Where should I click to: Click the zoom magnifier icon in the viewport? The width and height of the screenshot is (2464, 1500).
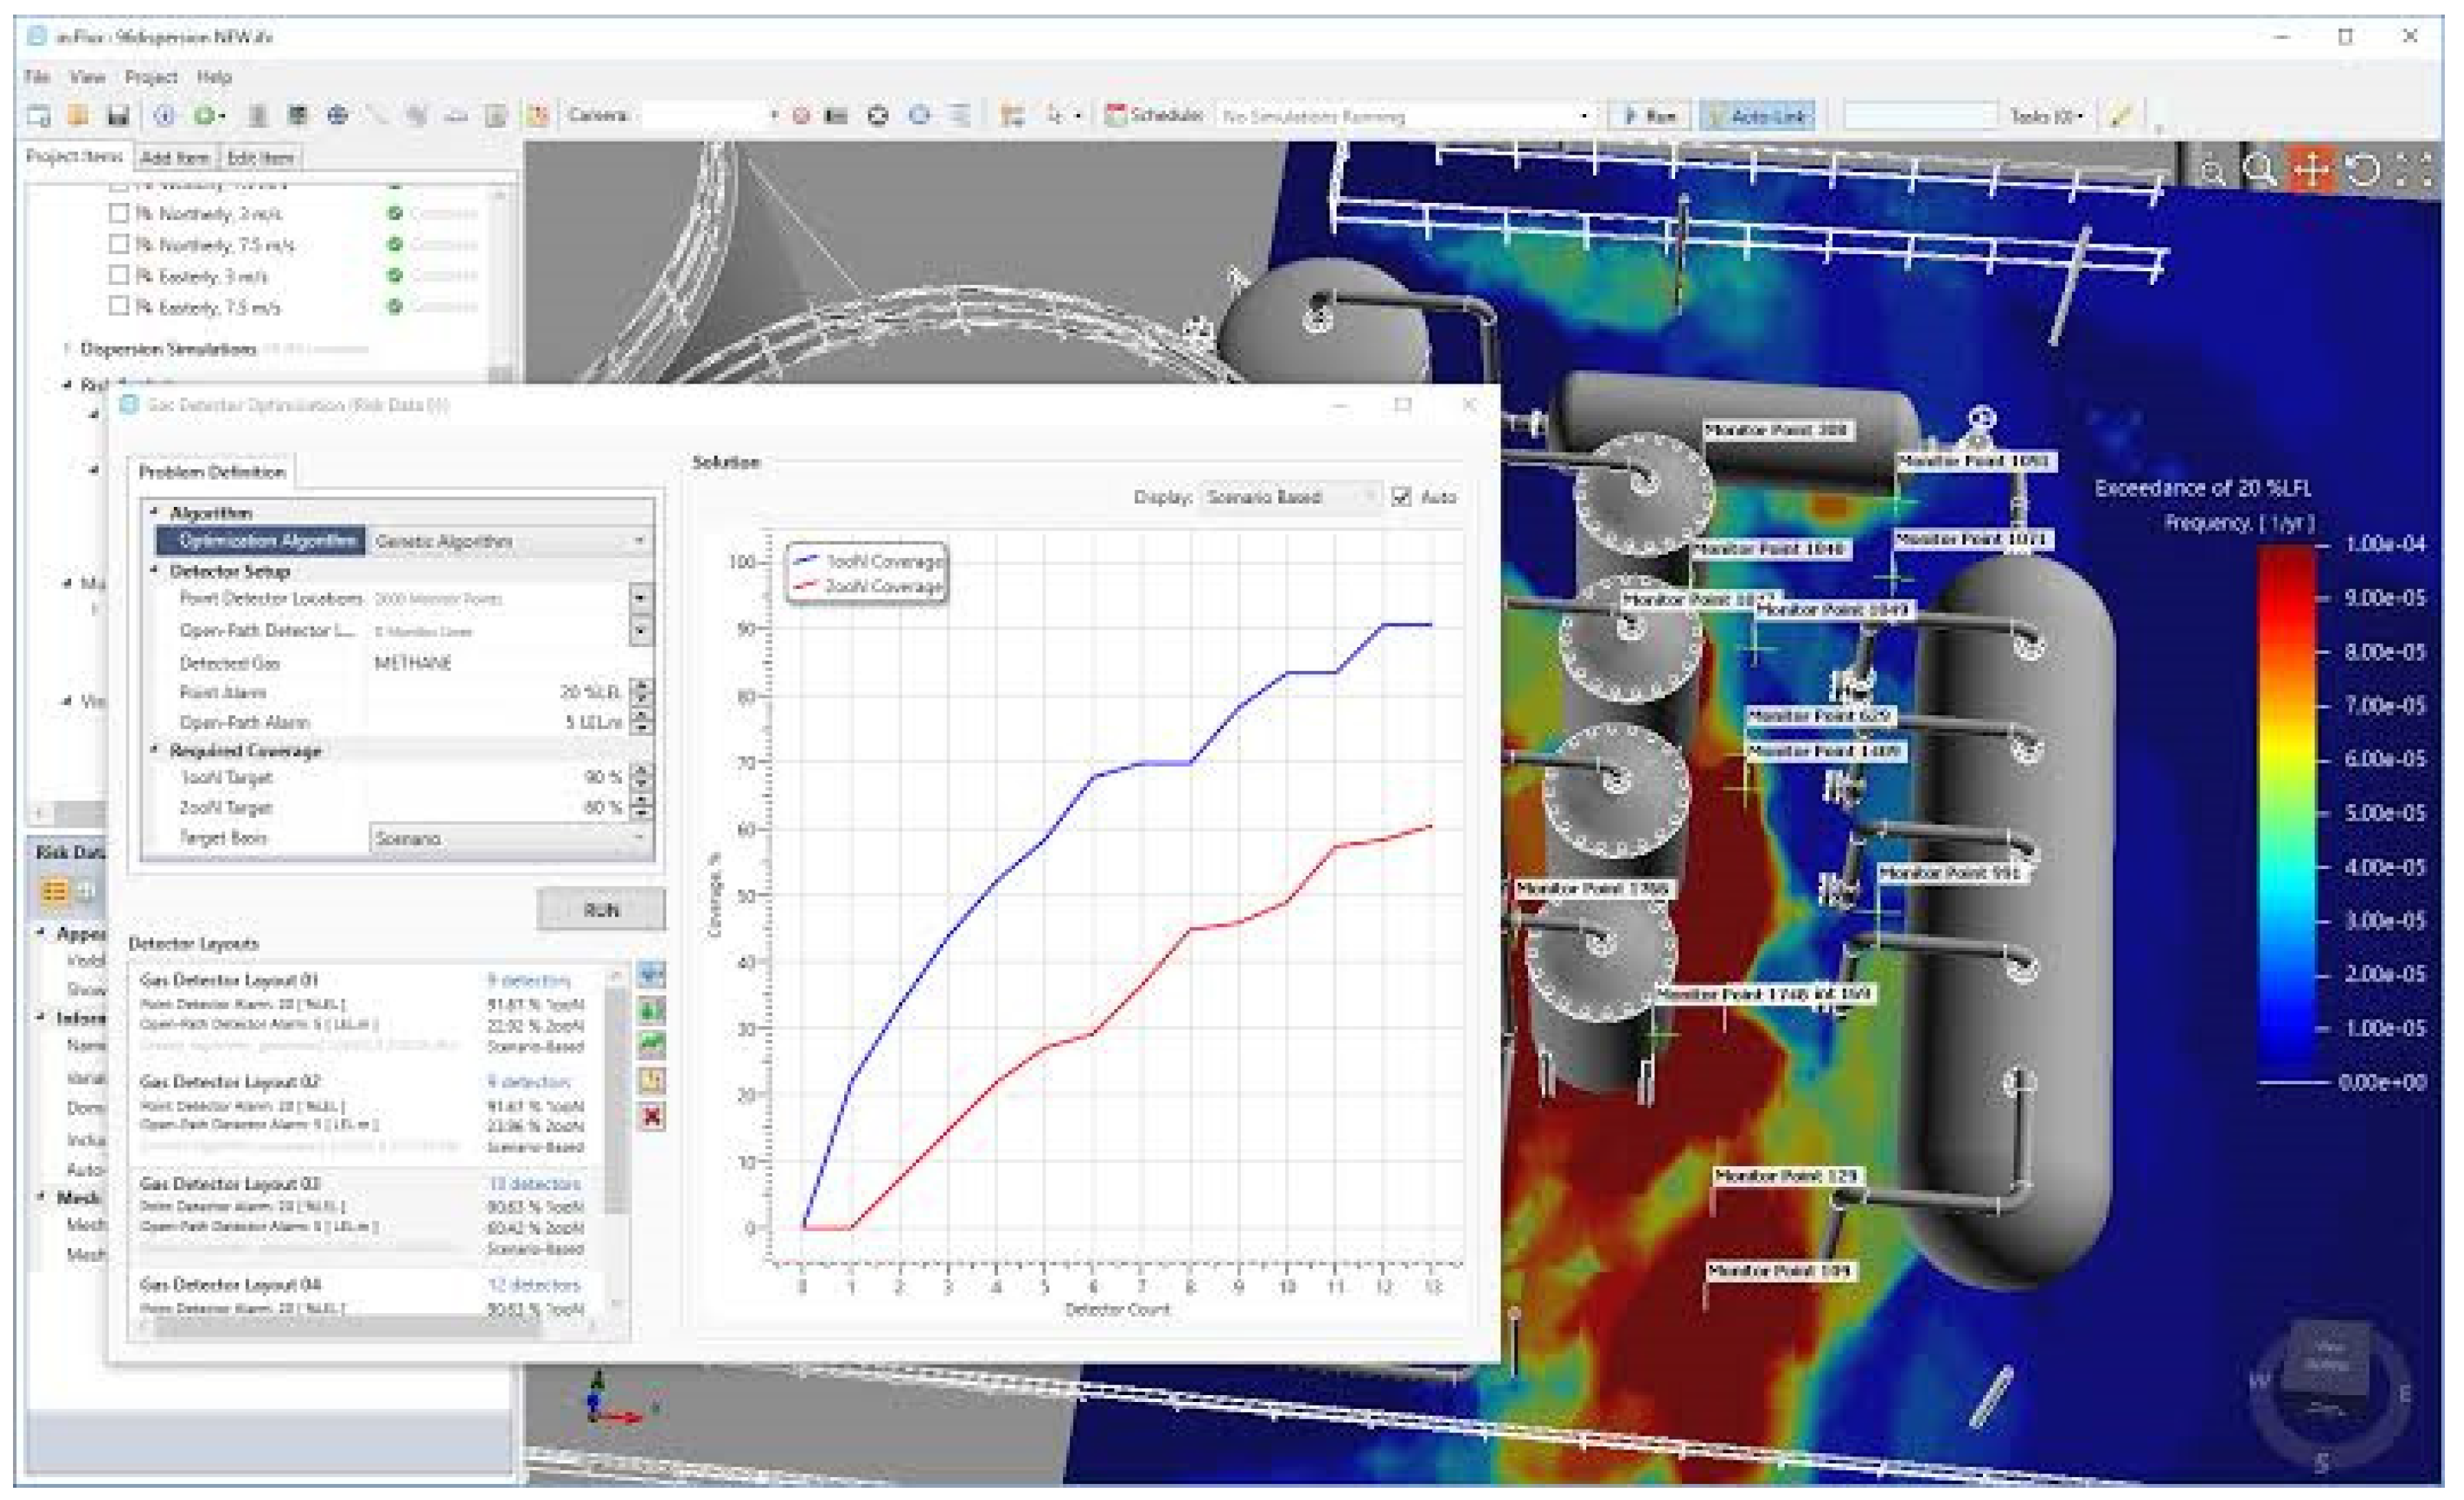(2260, 170)
